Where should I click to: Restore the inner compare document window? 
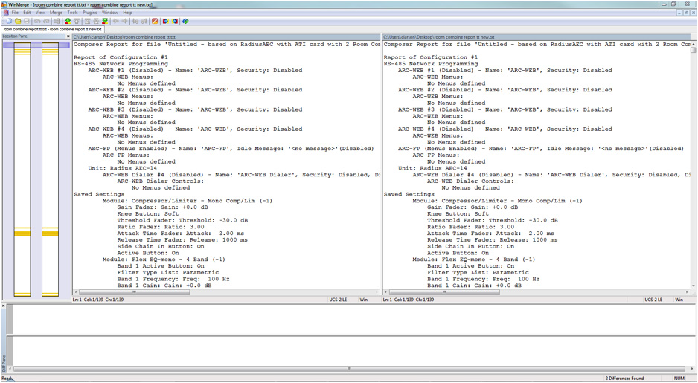(x=686, y=13)
